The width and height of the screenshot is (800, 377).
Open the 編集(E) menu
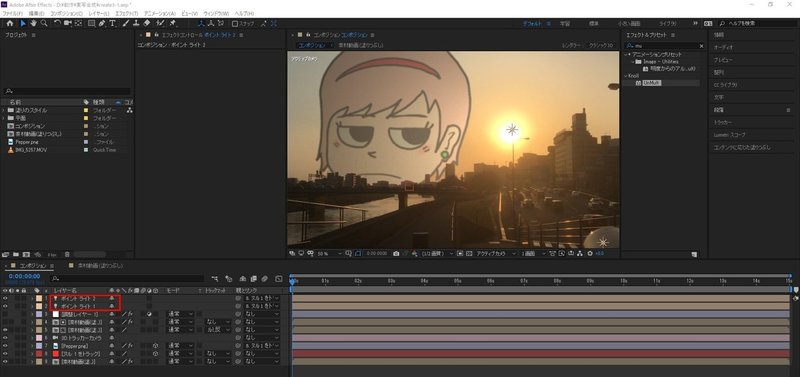36,13
